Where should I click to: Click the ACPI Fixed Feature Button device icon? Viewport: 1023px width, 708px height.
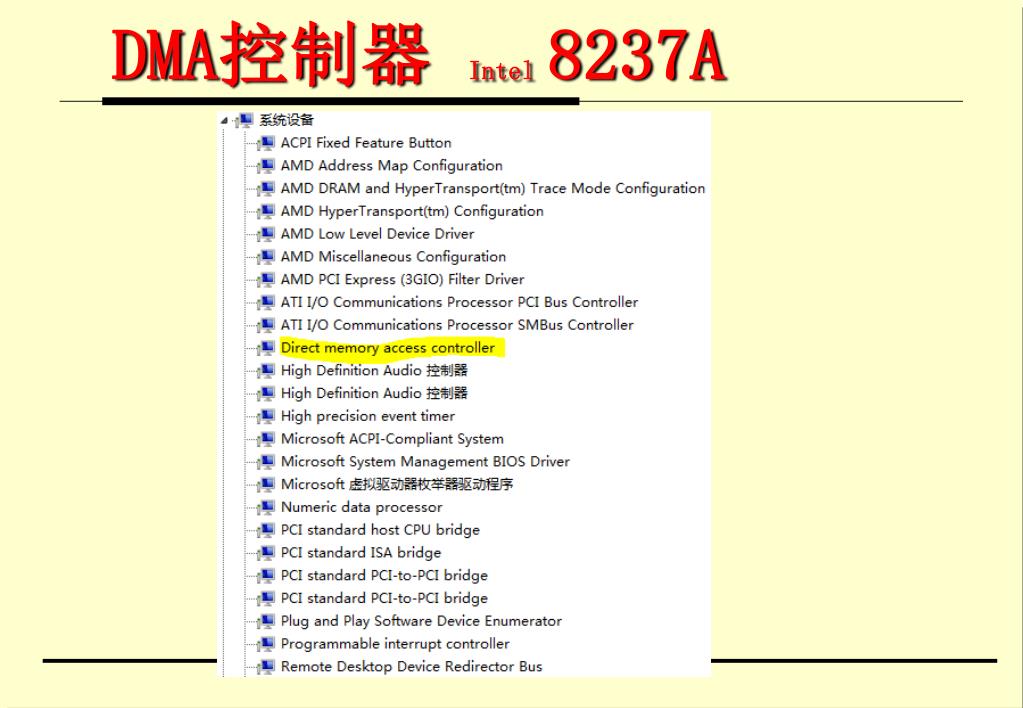click(266, 143)
